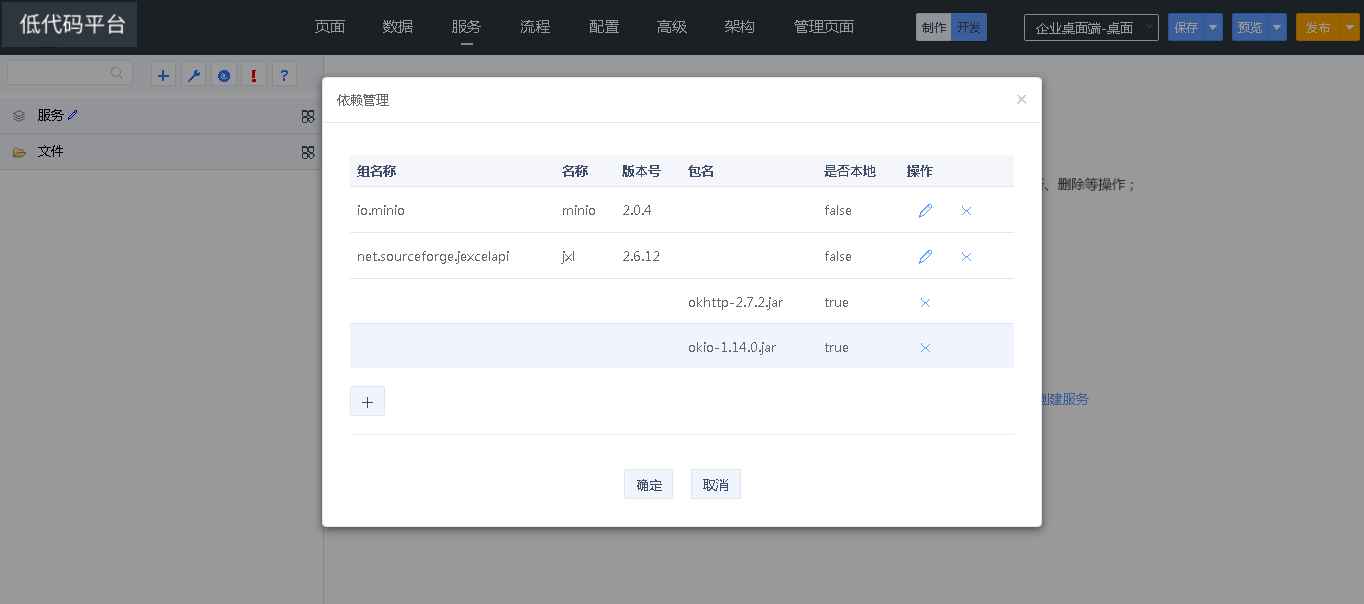This screenshot has height=604, width=1364.
Task: Switch to 制作 mode
Action: 933,28
